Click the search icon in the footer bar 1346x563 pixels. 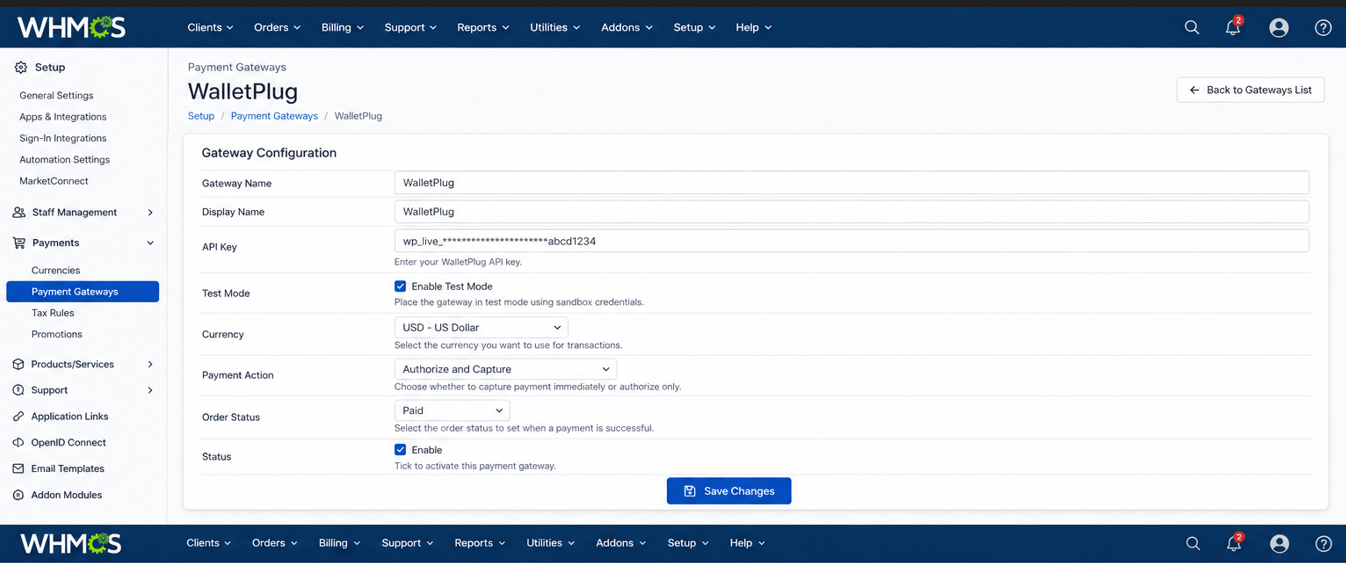click(1192, 543)
